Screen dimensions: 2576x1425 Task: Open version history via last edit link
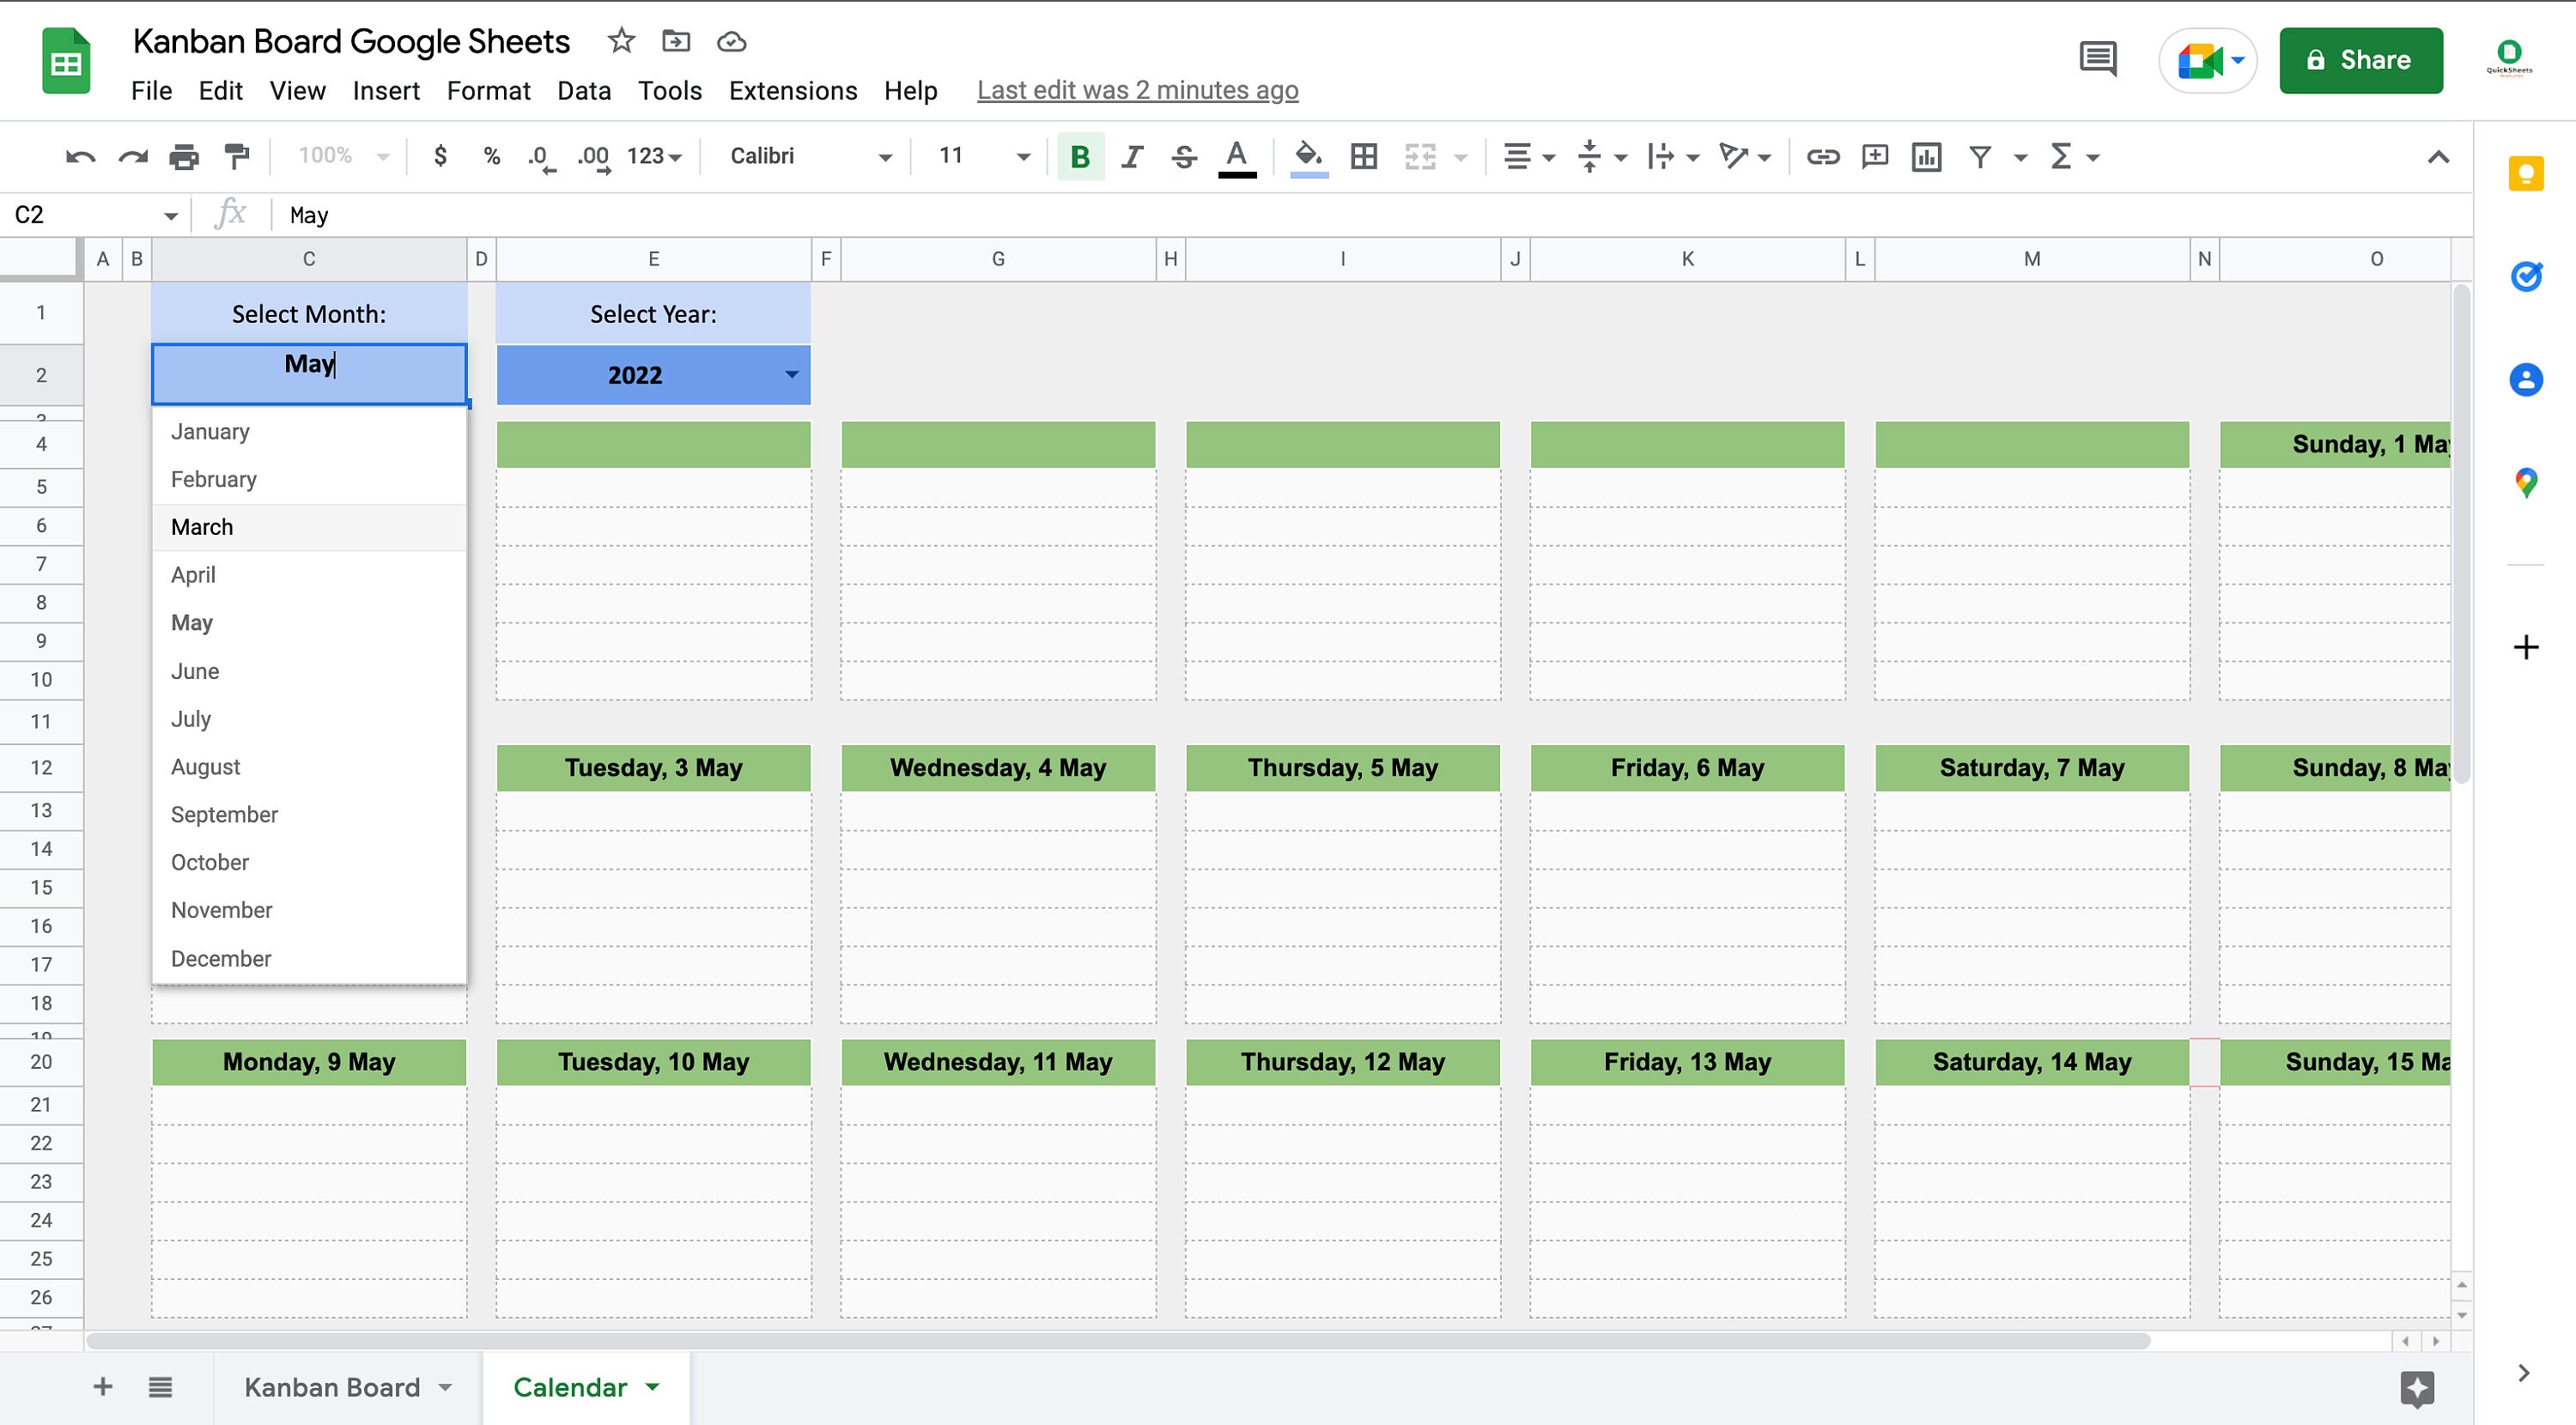(1138, 90)
